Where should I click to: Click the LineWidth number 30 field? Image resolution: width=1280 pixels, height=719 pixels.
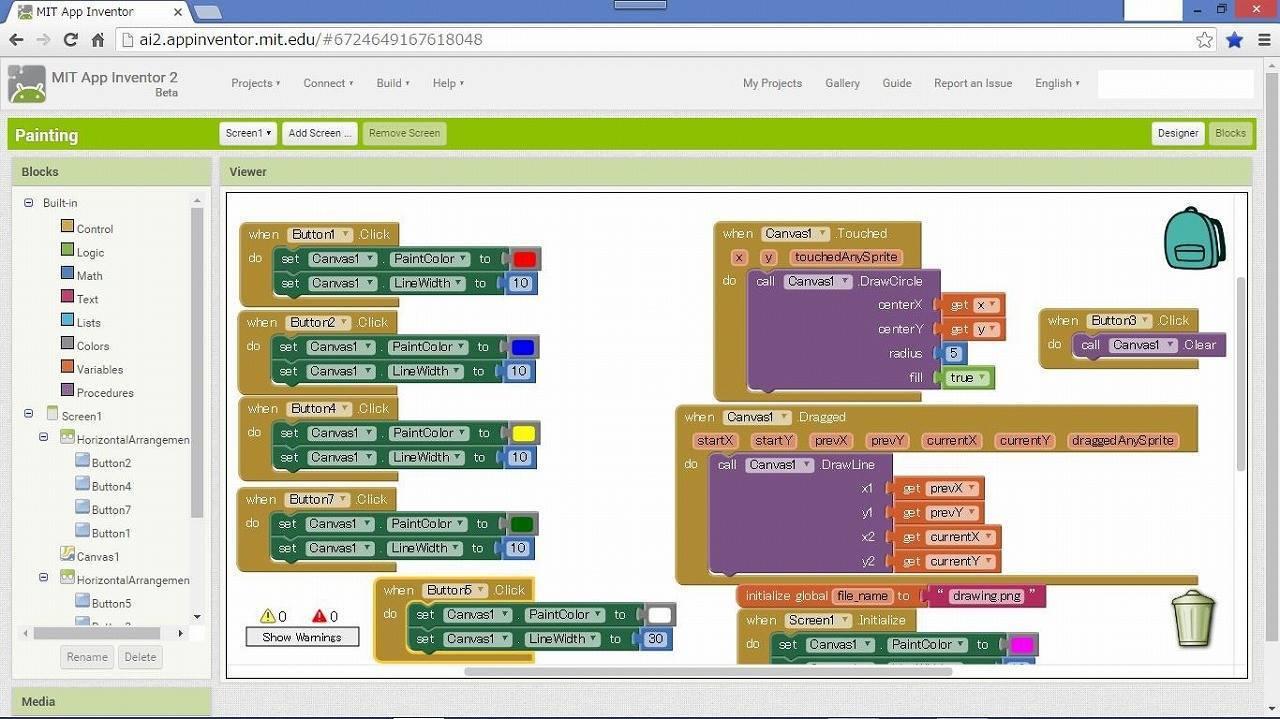point(656,639)
